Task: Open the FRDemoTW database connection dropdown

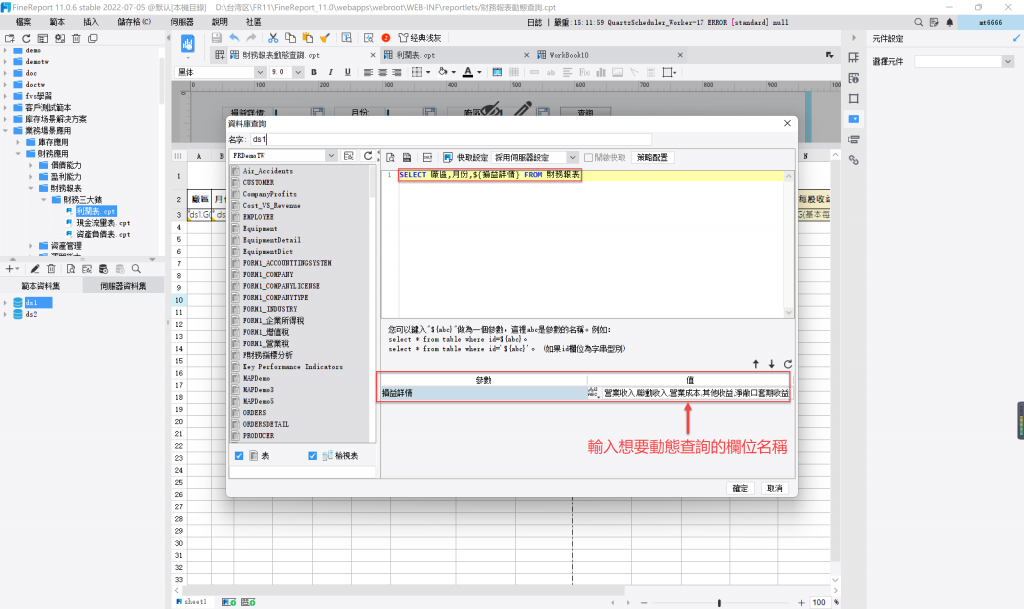Action: [x=331, y=156]
